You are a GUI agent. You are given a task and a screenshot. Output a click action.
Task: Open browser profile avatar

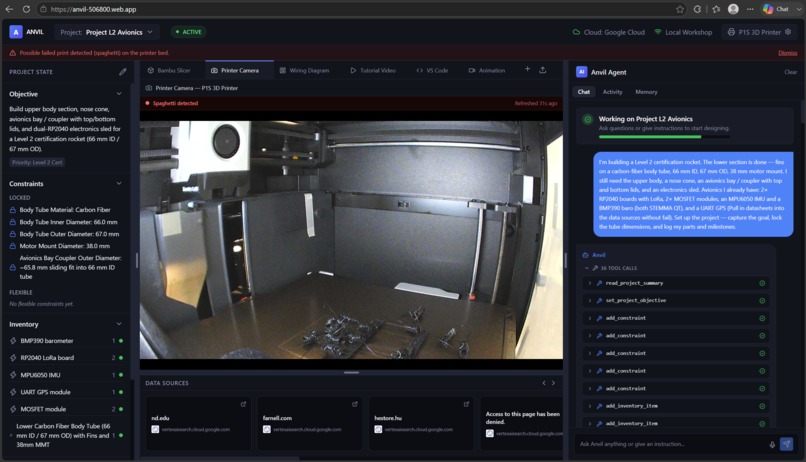[734, 9]
